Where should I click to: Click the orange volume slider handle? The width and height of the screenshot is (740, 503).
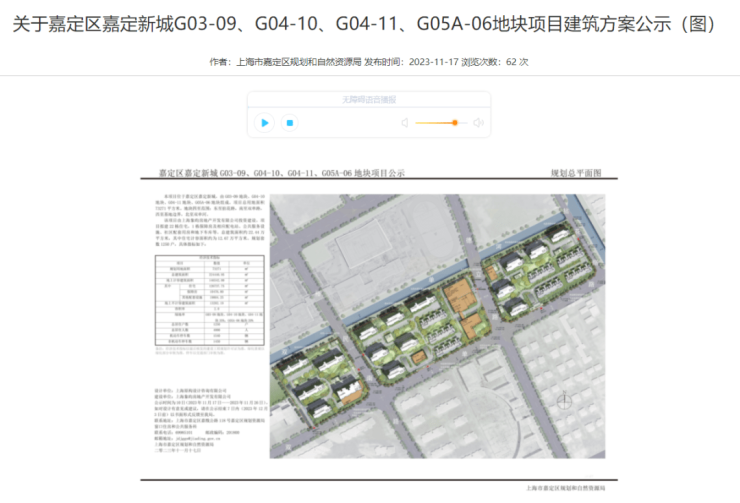tap(455, 122)
